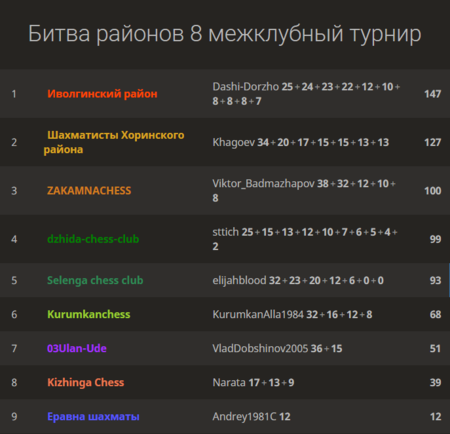Open KurumkanAlla1984 player profile
The image size is (450, 434).
pyautogui.click(x=258, y=314)
